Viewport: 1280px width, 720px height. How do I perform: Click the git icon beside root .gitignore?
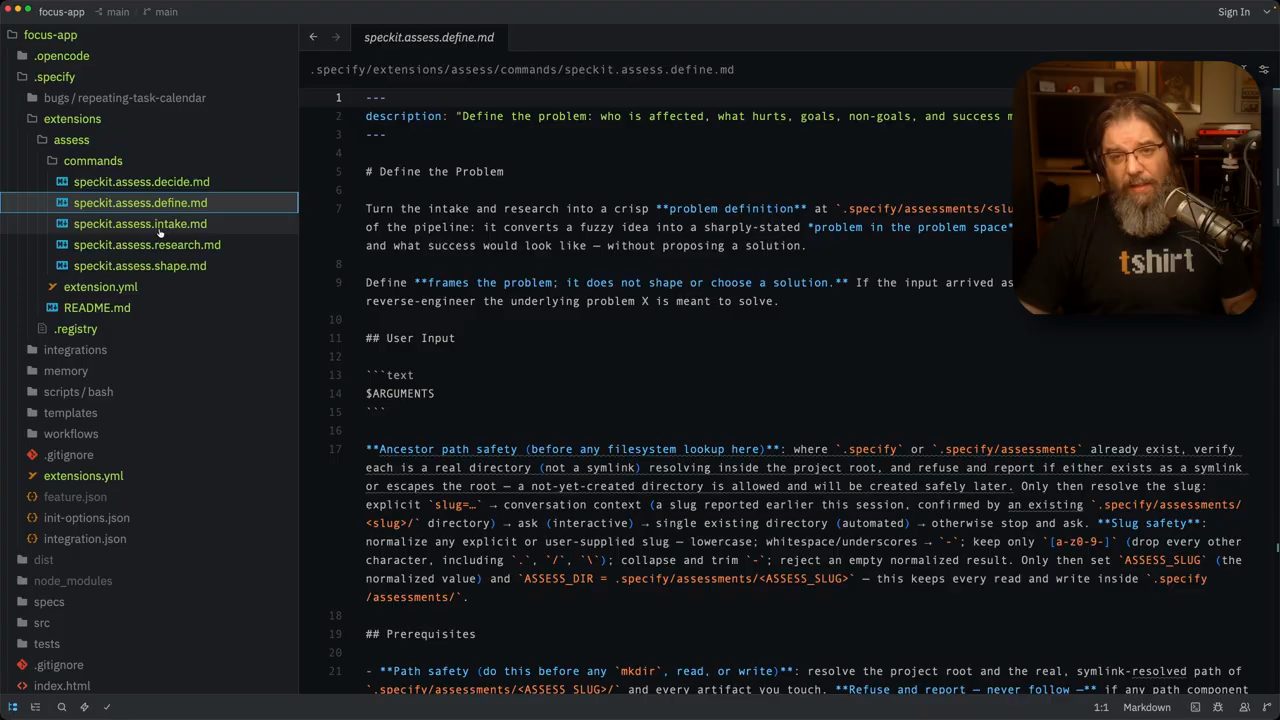coord(22,665)
